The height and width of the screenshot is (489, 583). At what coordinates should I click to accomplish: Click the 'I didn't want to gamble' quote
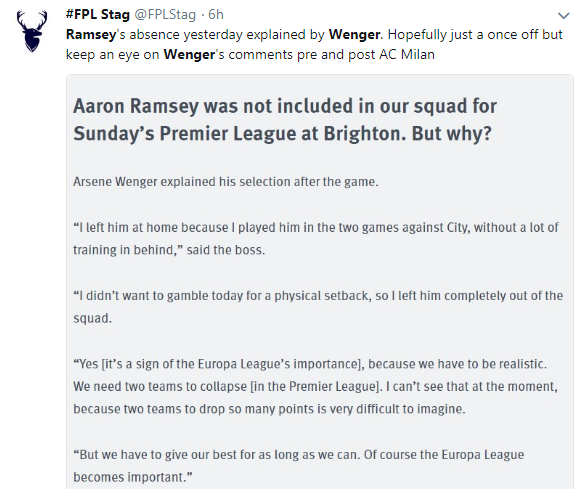point(318,296)
